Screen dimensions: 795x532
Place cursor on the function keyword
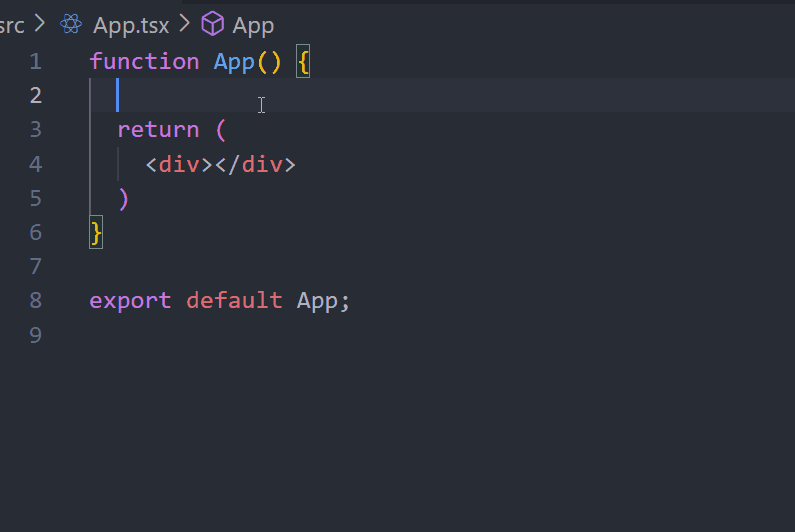point(144,62)
